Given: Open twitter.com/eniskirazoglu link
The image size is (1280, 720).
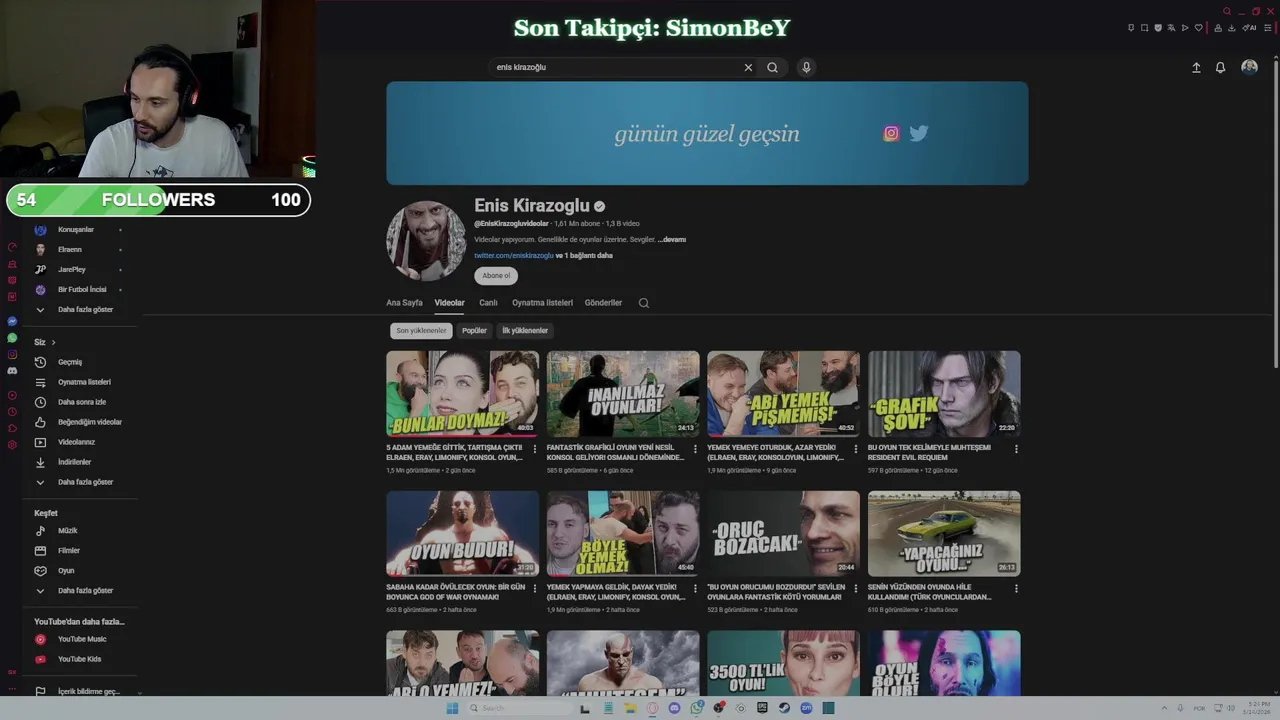Looking at the screenshot, I should tap(513, 256).
